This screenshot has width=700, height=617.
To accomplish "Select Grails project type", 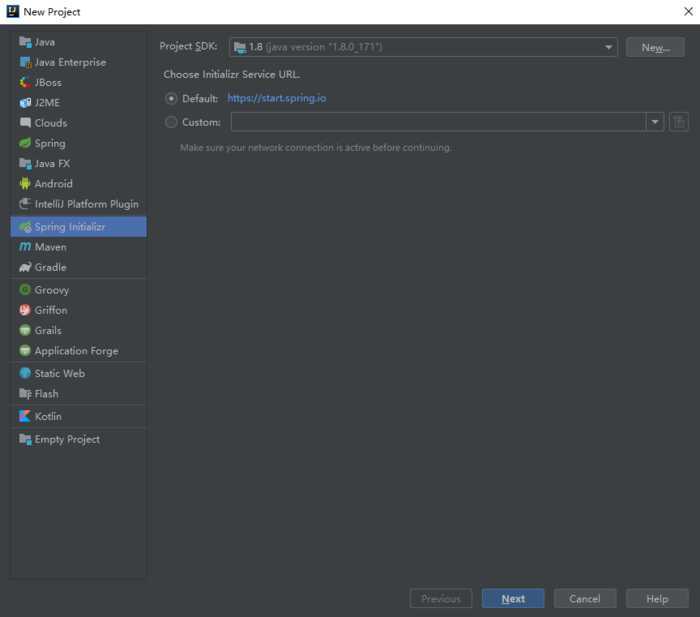I will pos(78,330).
